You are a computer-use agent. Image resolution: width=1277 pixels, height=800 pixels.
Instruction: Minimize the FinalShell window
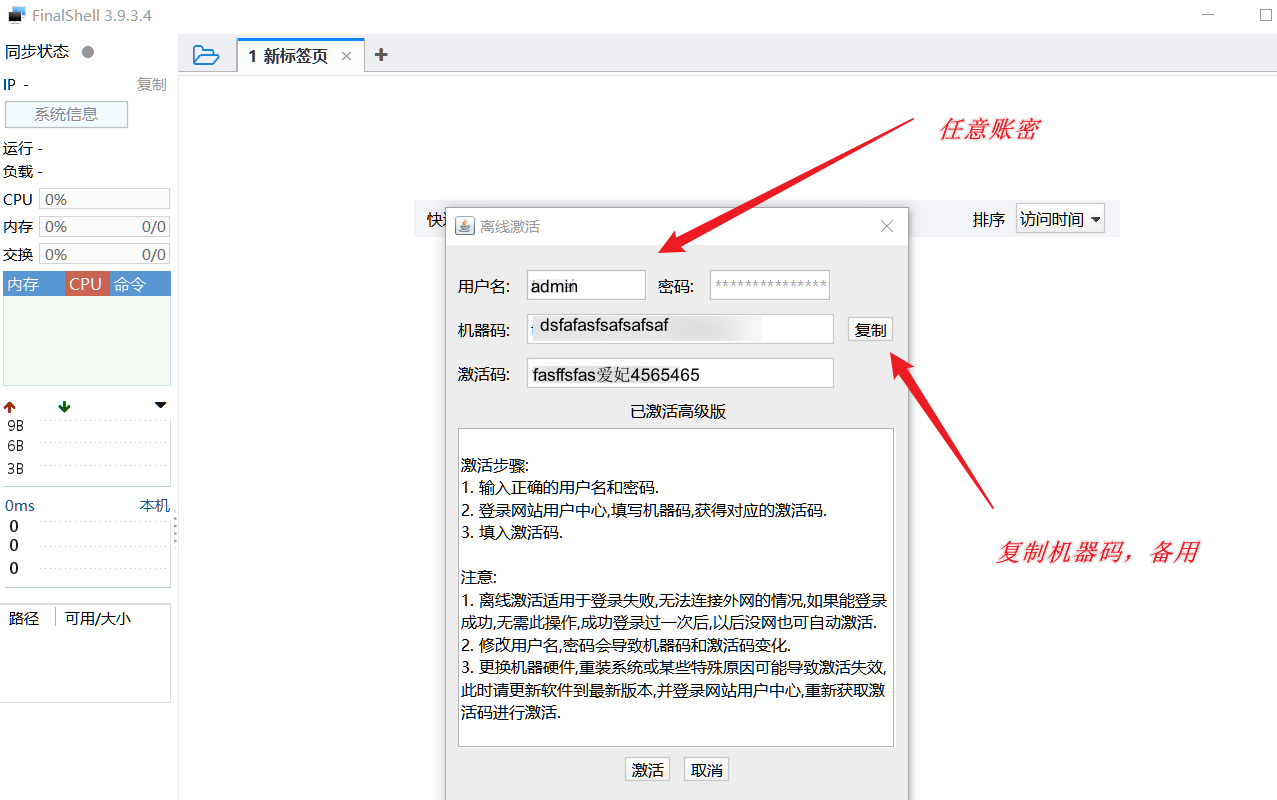(1210, 15)
